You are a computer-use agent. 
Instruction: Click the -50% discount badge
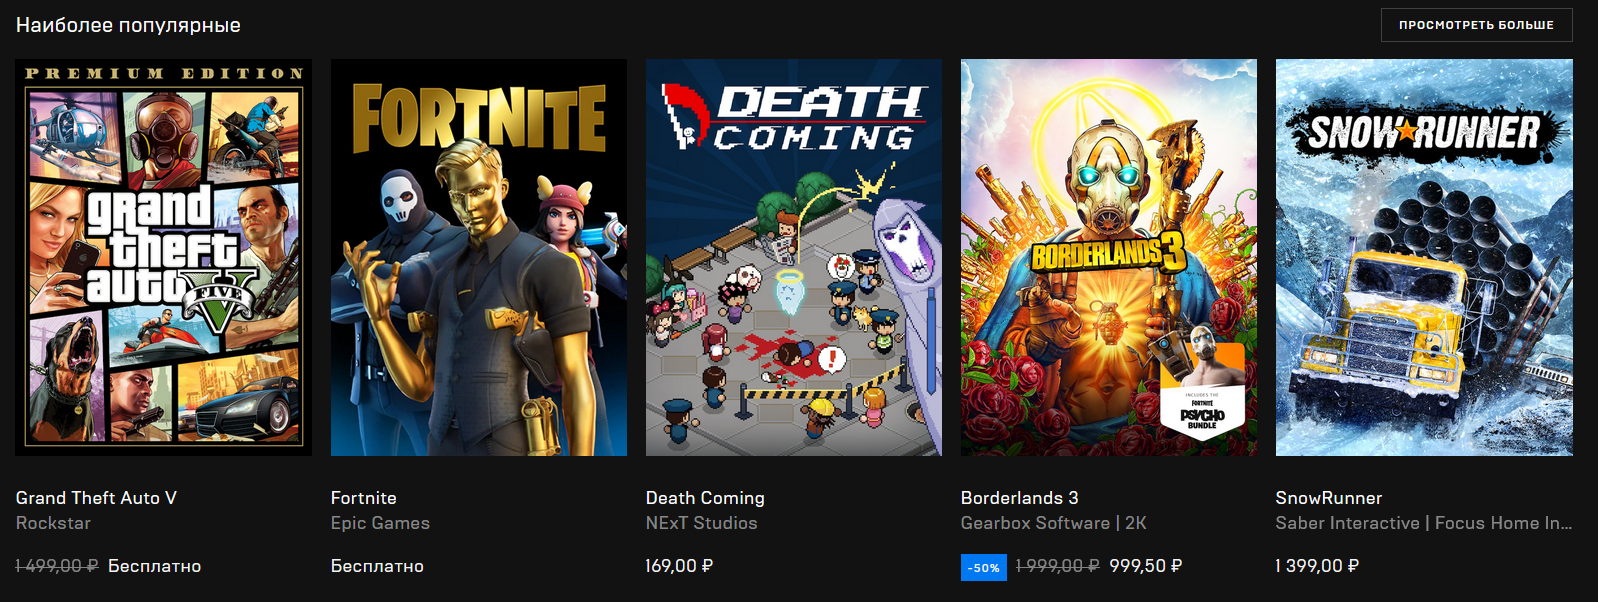click(984, 567)
